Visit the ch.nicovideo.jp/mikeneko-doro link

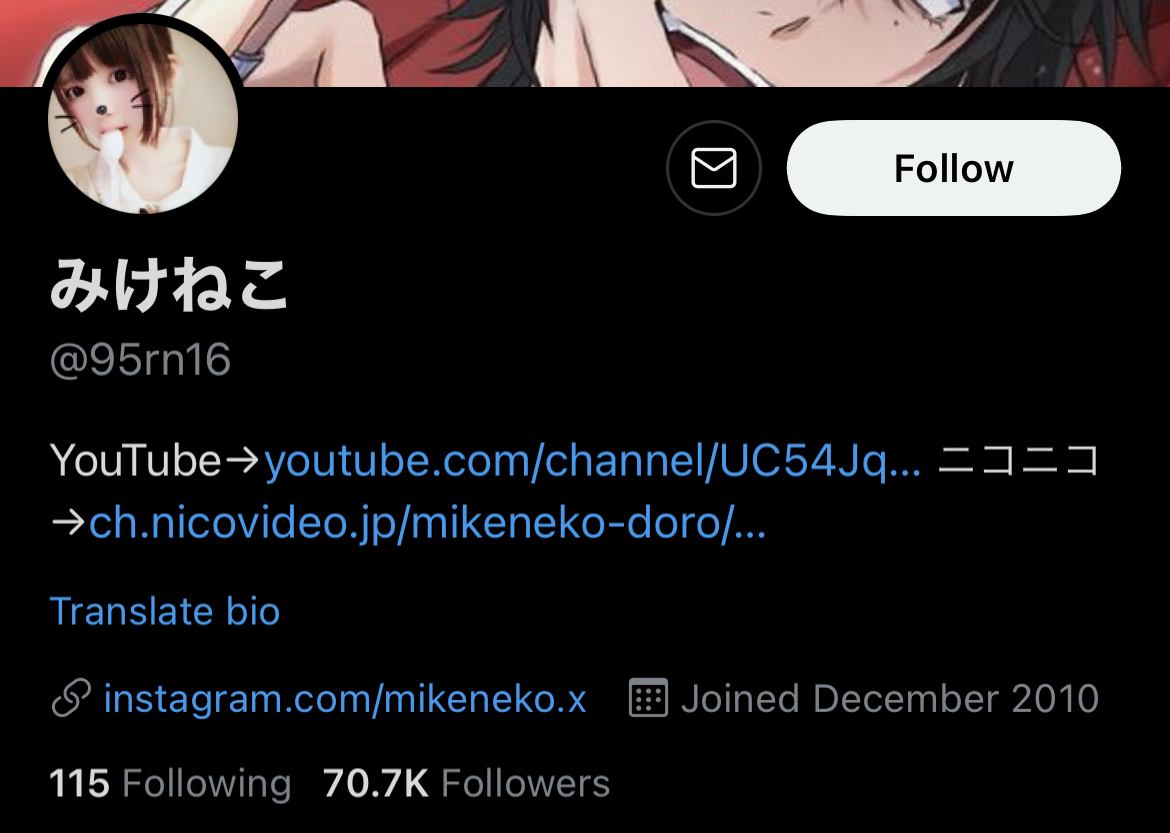pyautogui.click(x=427, y=523)
